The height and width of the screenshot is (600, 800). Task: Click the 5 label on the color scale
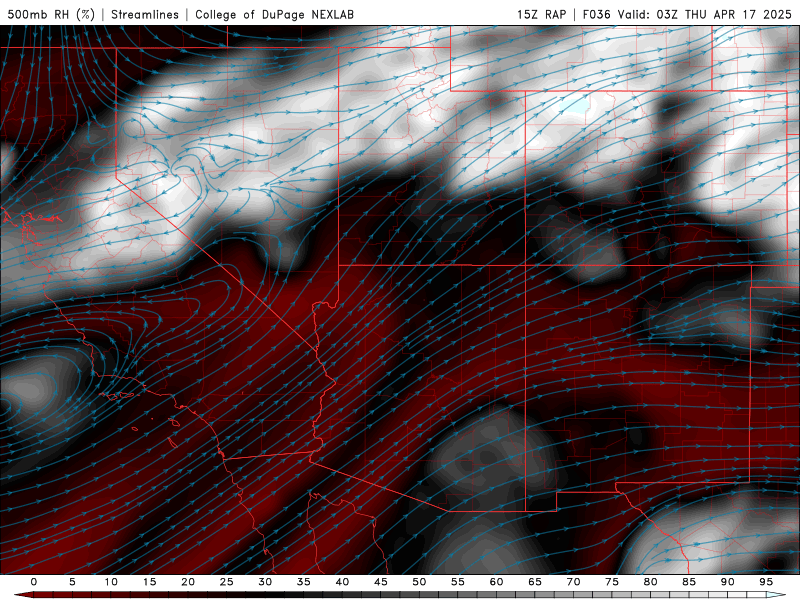(x=72, y=582)
